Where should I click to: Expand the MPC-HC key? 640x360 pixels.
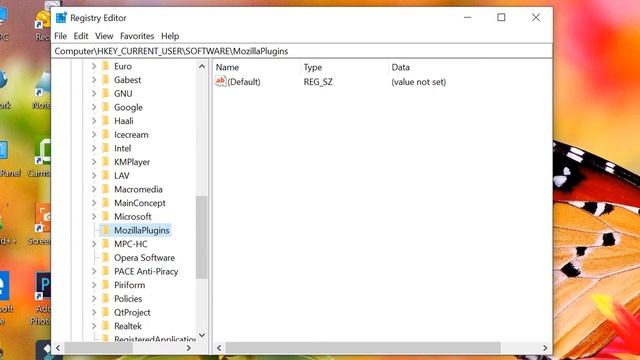(94, 244)
